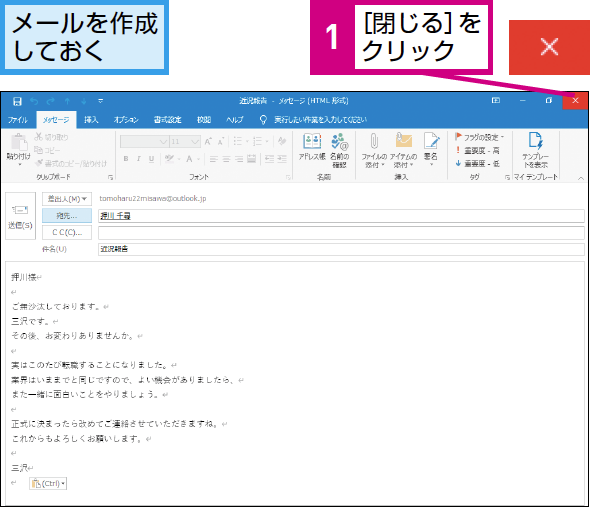Viewport: 600px width, 507px height.
Task: Open the 書式設定 ribbon tab
Action: (168, 120)
